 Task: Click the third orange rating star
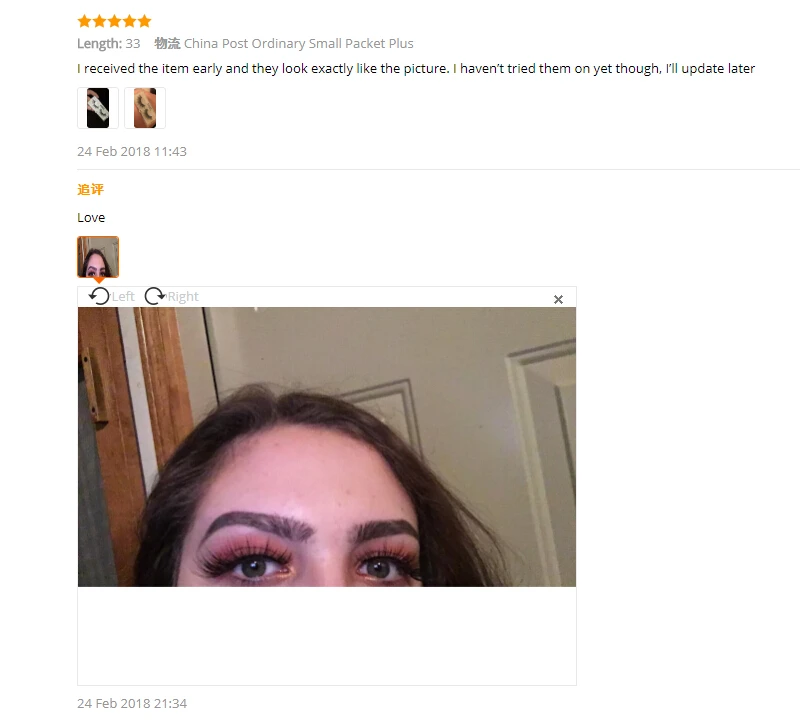(x=114, y=21)
